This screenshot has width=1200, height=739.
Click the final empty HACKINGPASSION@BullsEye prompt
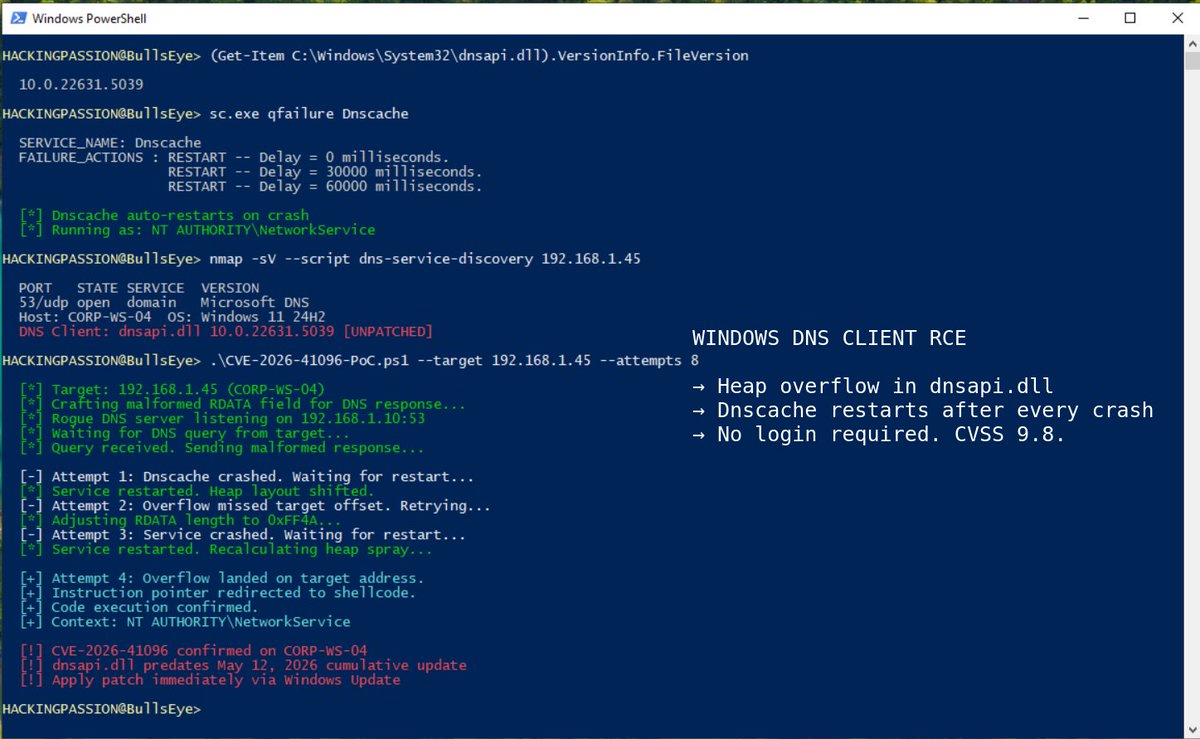[x=101, y=709]
